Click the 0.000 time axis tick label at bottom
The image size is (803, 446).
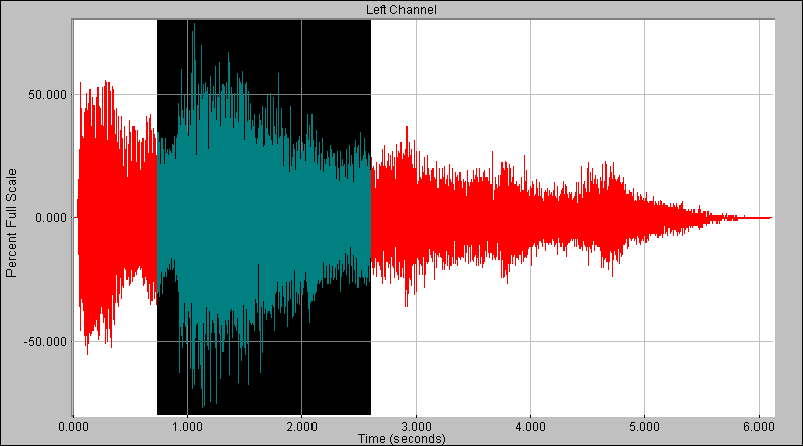[73, 427]
